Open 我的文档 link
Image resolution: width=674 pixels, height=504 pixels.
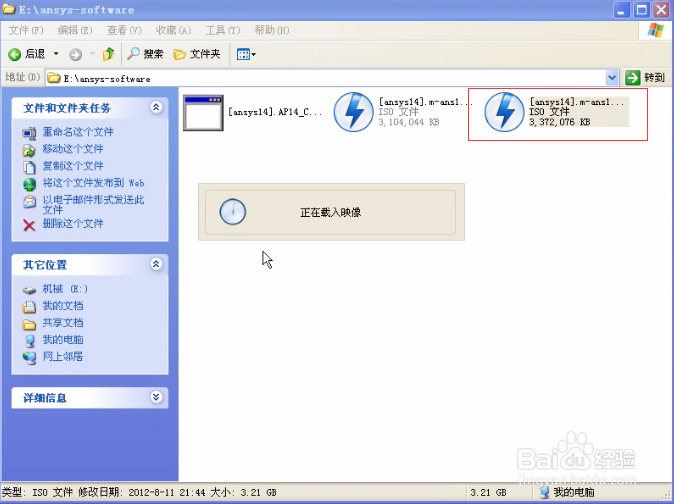pos(63,305)
